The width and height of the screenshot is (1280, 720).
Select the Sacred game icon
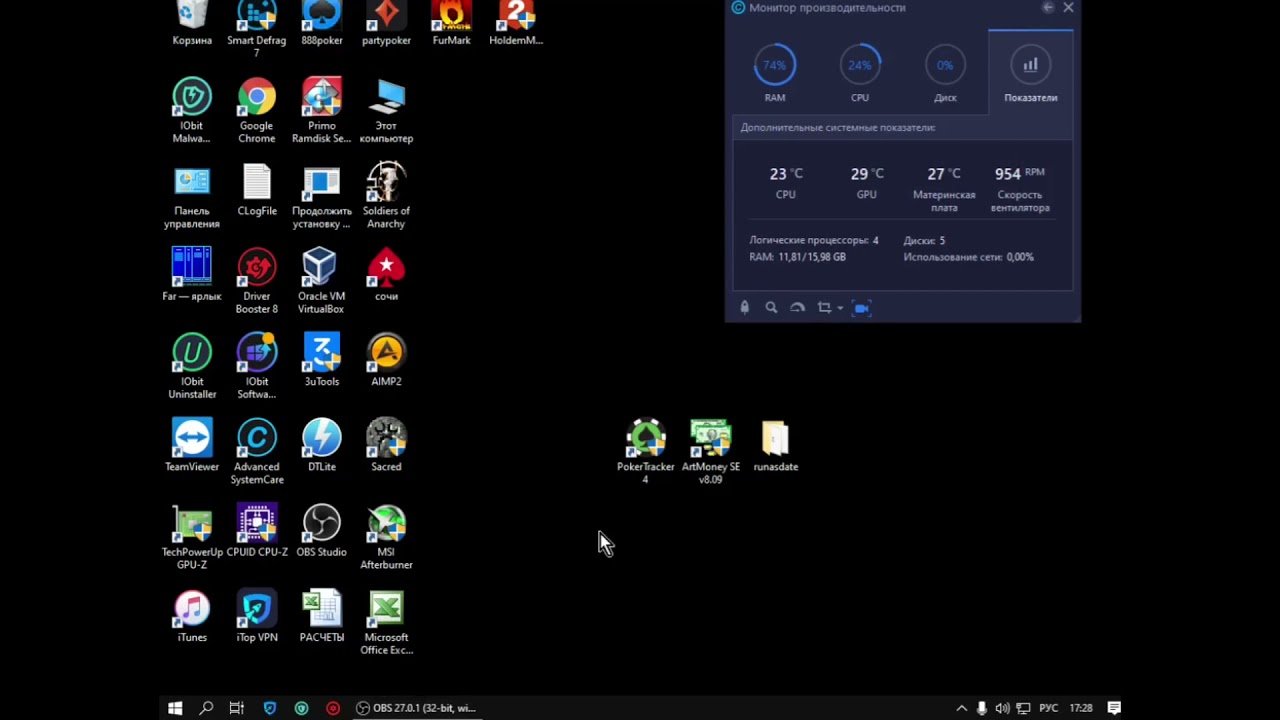coord(386,445)
